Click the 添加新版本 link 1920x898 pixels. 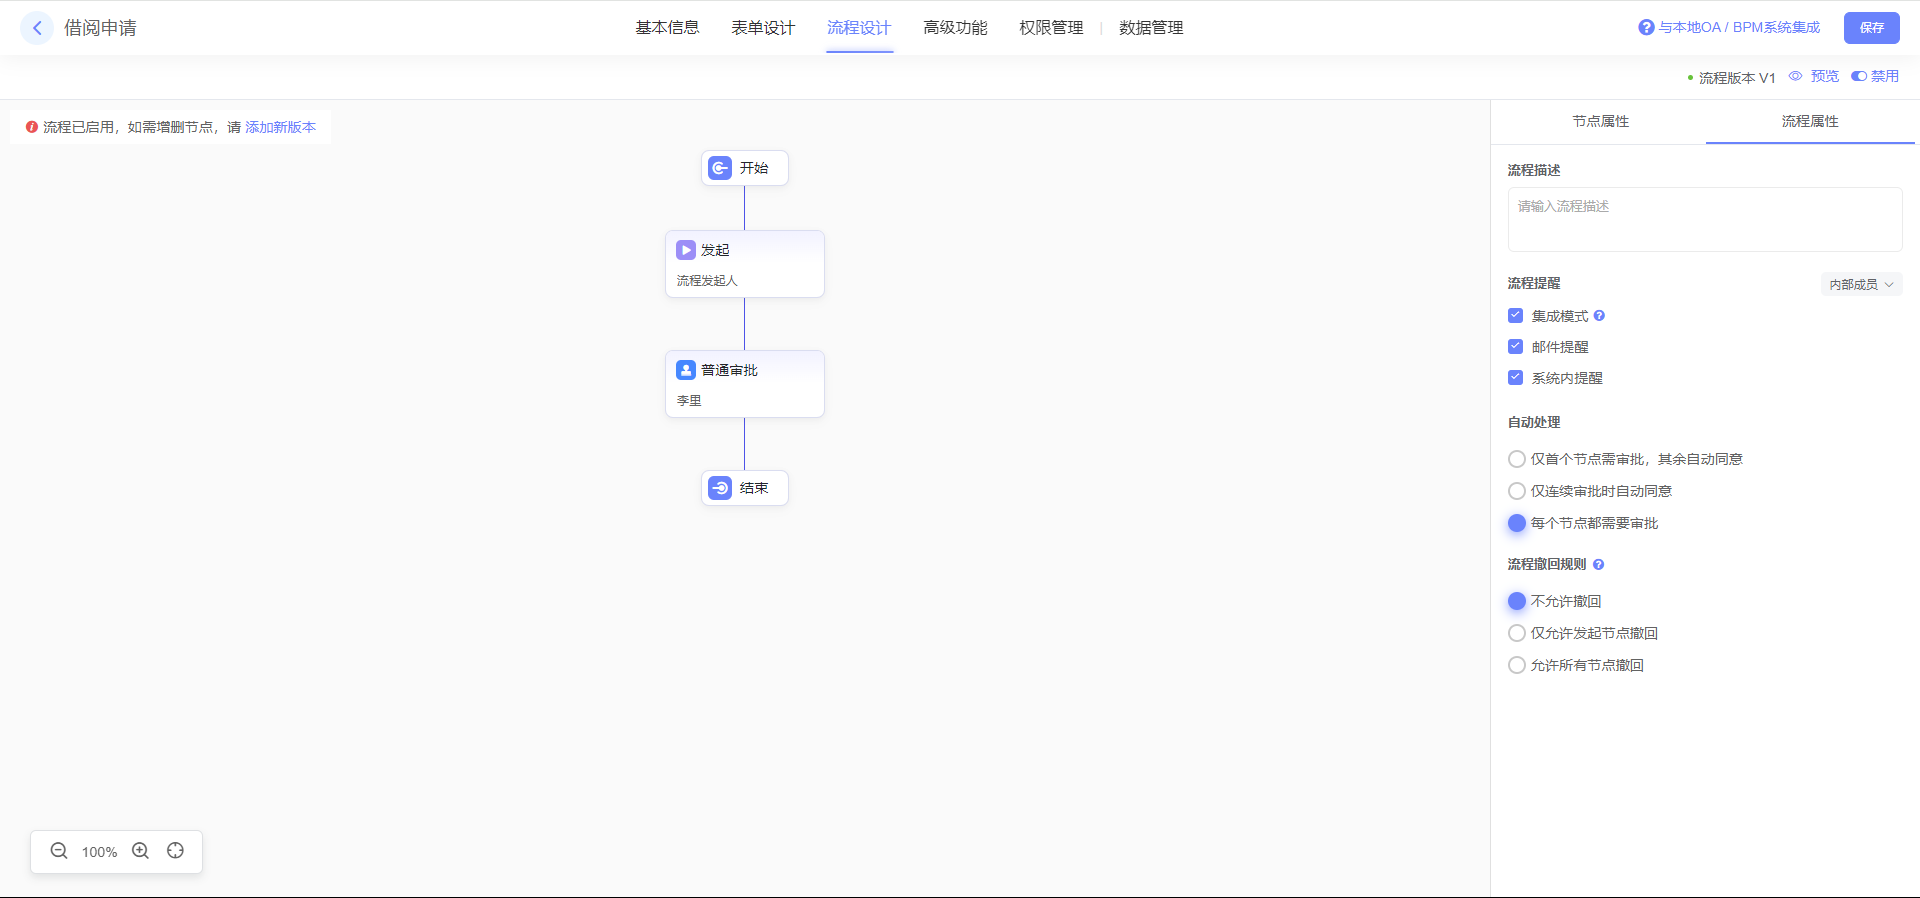280,127
